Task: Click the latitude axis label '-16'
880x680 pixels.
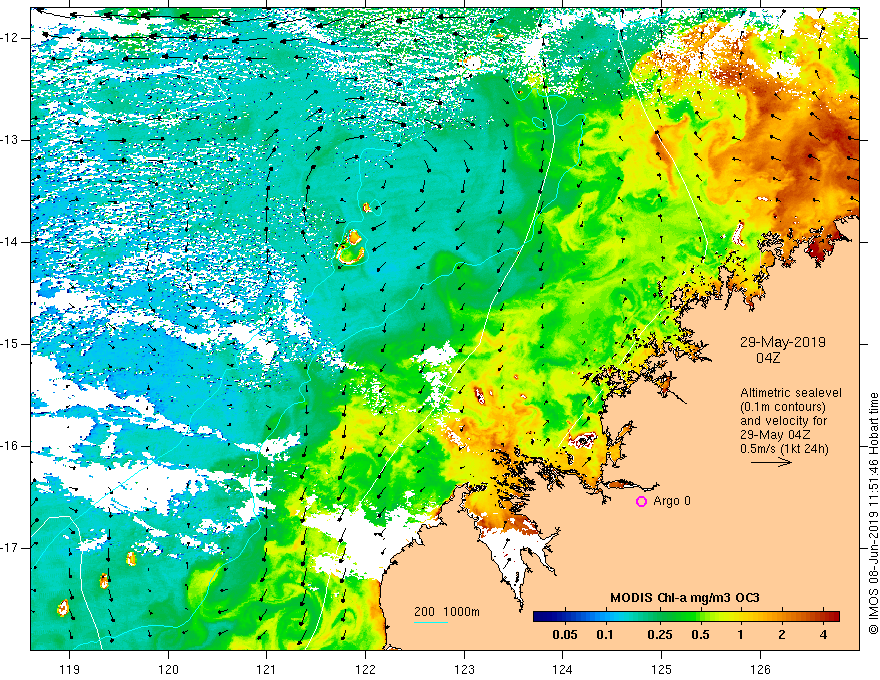Action: pos(11,446)
